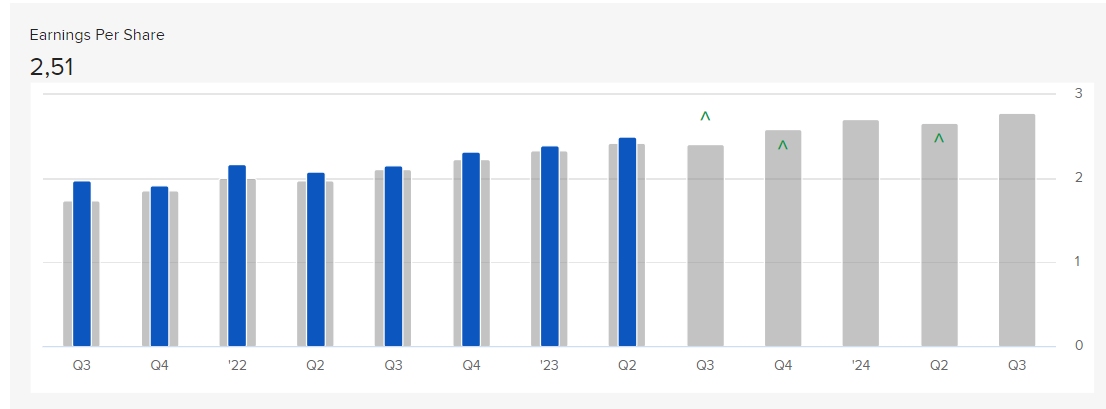Click the last blue Q2 earnings bar
Image resolution: width=1106 pixels, height=409 pixels.
point(627,242)
